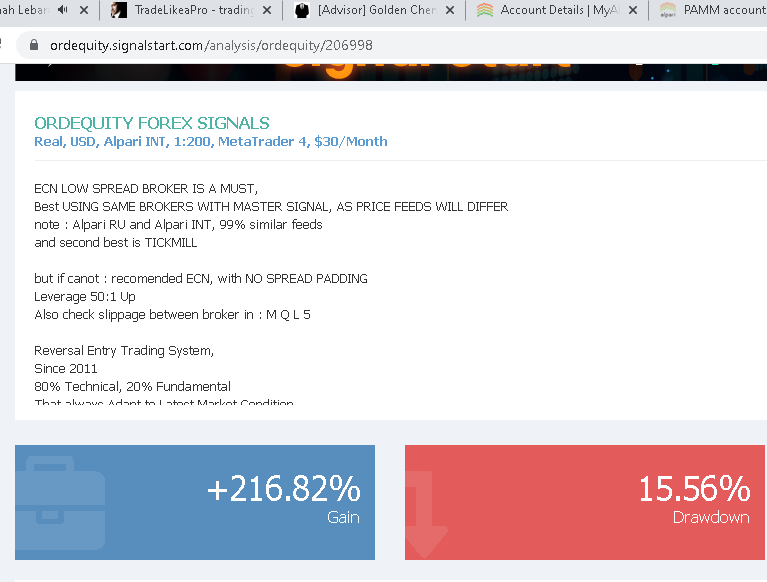Switch to the TradeLikeaPro tab
767x582 pixels.
(x=193, y=10)
